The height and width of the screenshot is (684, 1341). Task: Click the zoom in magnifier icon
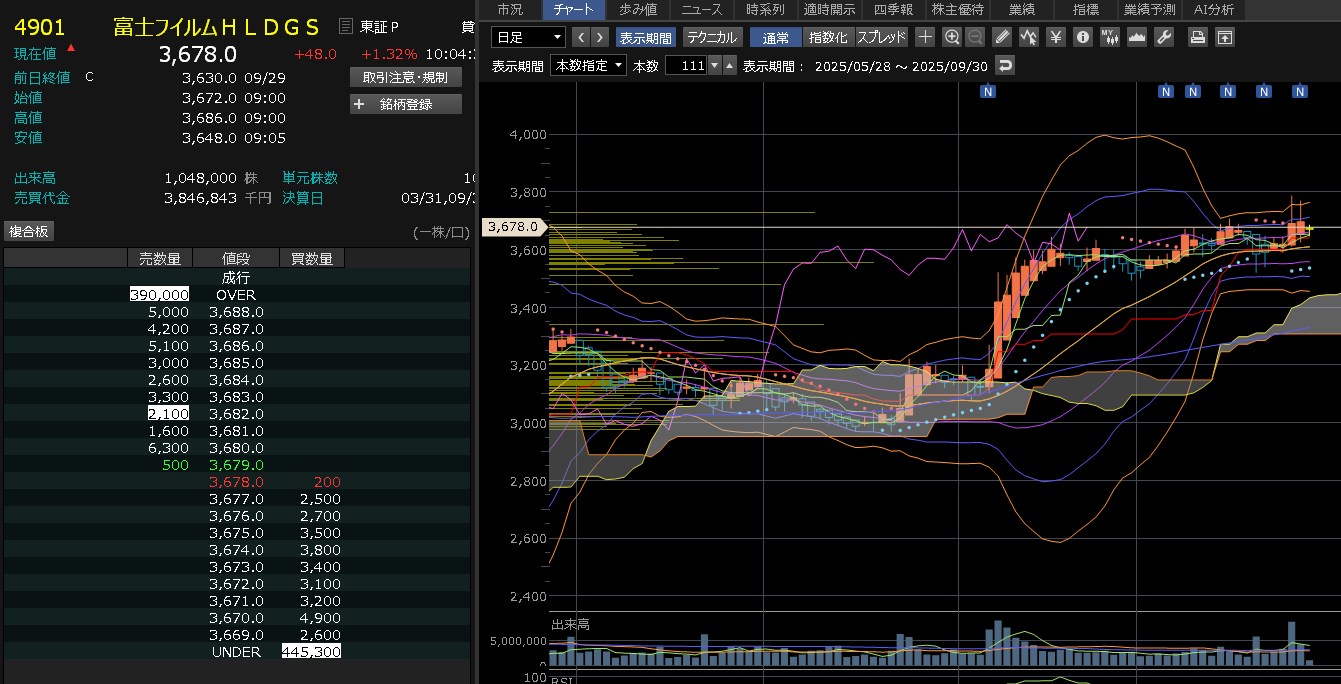951,37
